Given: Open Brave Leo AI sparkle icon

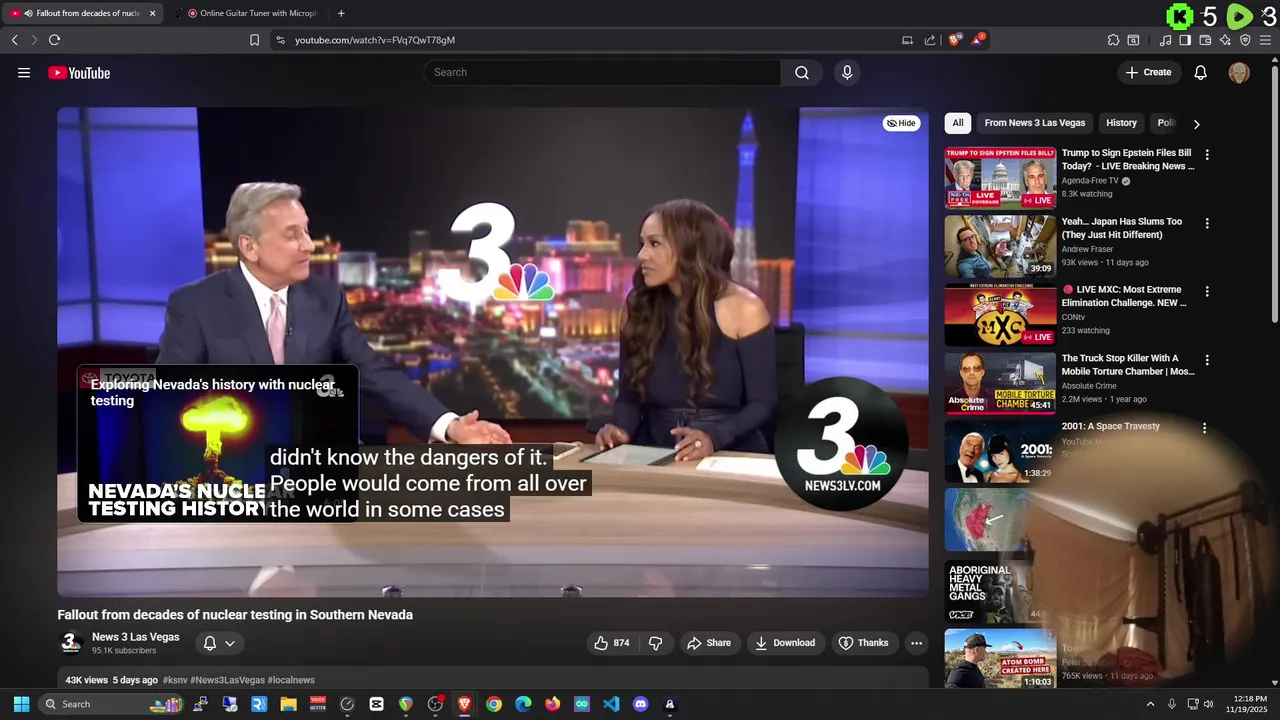Looking at the screenshot, I should click(1225, 40).
